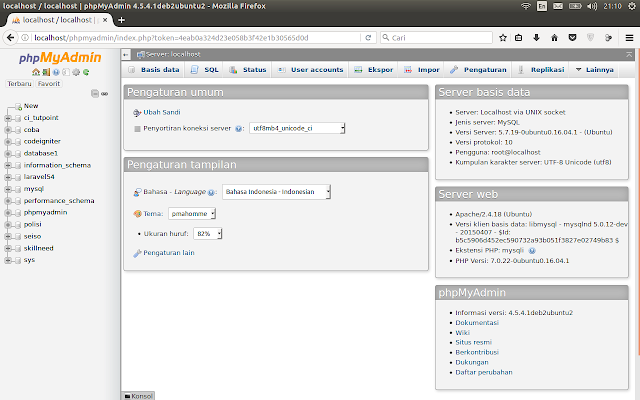Image resolution: width=640 pixels, height=400 pixels.
Task: Click the green reload navigation panel icon
Action: (x=86, y=72)
